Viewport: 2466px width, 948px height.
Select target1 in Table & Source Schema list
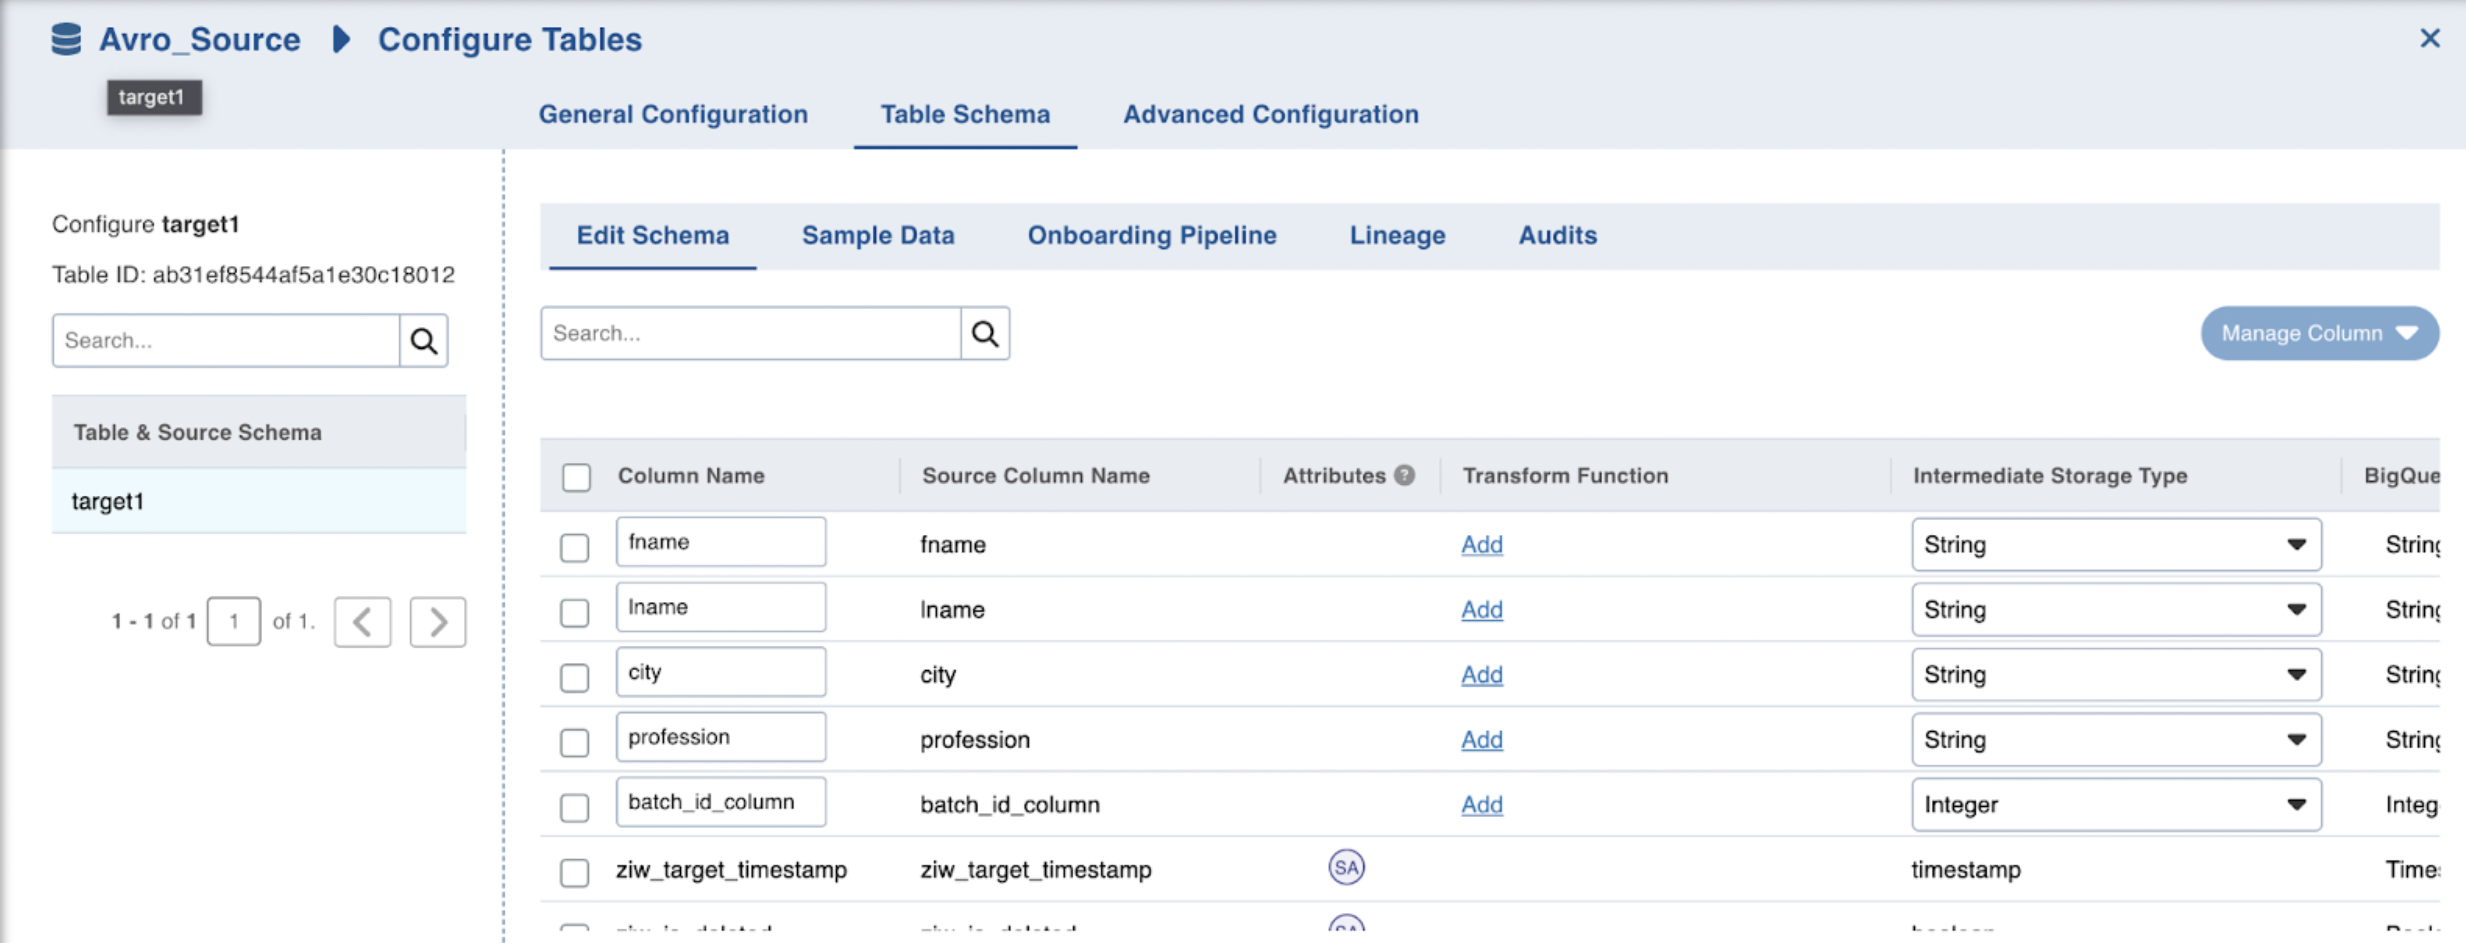point(259,501)
